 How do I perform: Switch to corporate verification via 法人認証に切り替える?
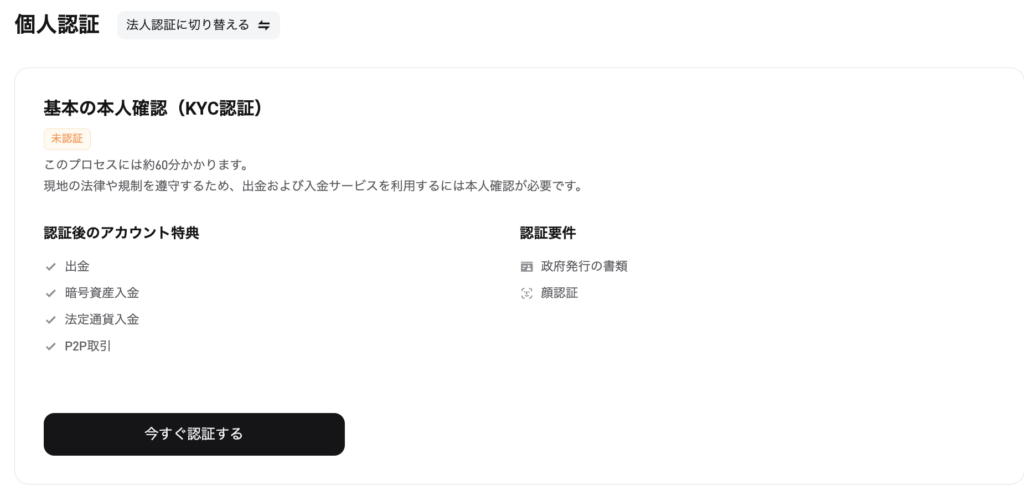[188, 25]
